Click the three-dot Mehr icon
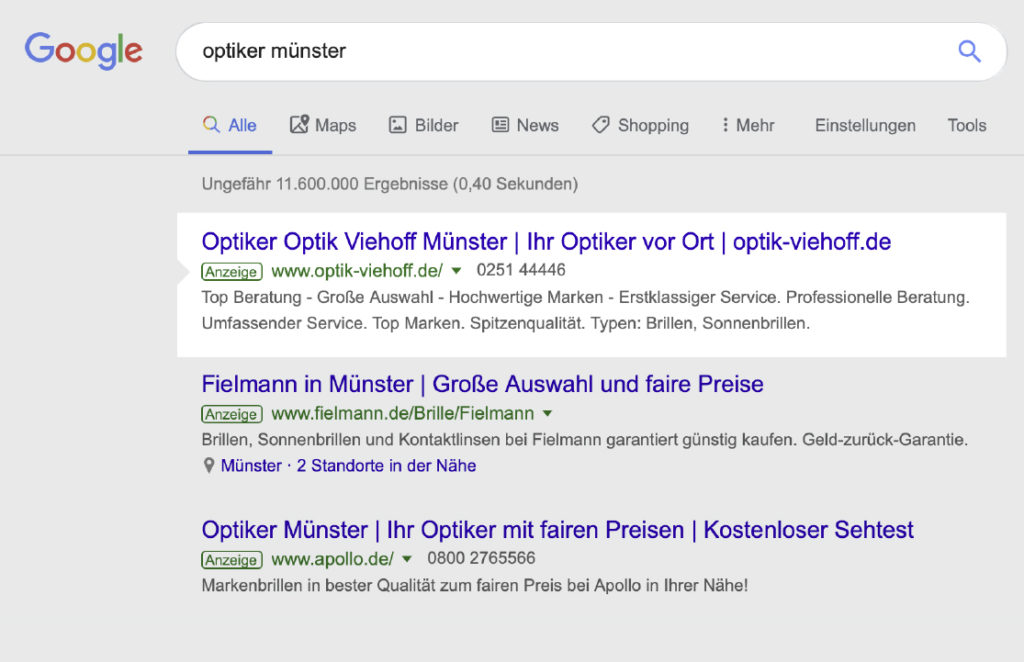 pyautogui.click(x=725, y=125)
